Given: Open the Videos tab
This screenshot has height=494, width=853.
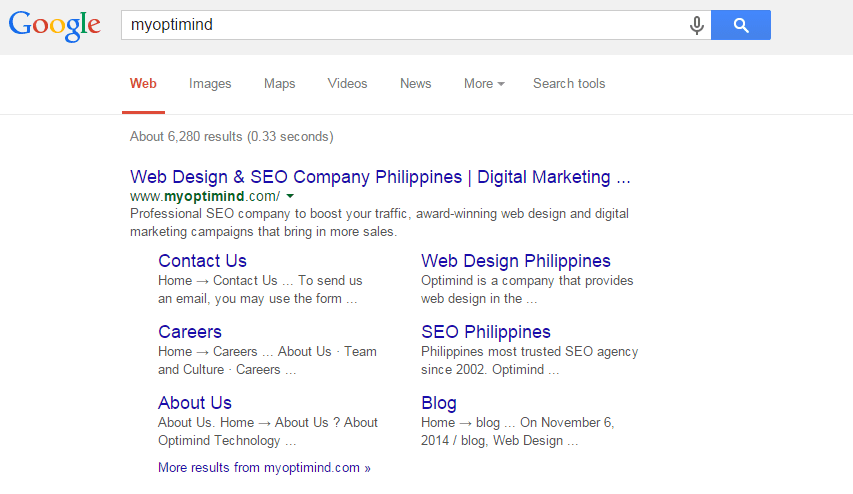Looking at the screenshot, I should (x=347, y=83).
